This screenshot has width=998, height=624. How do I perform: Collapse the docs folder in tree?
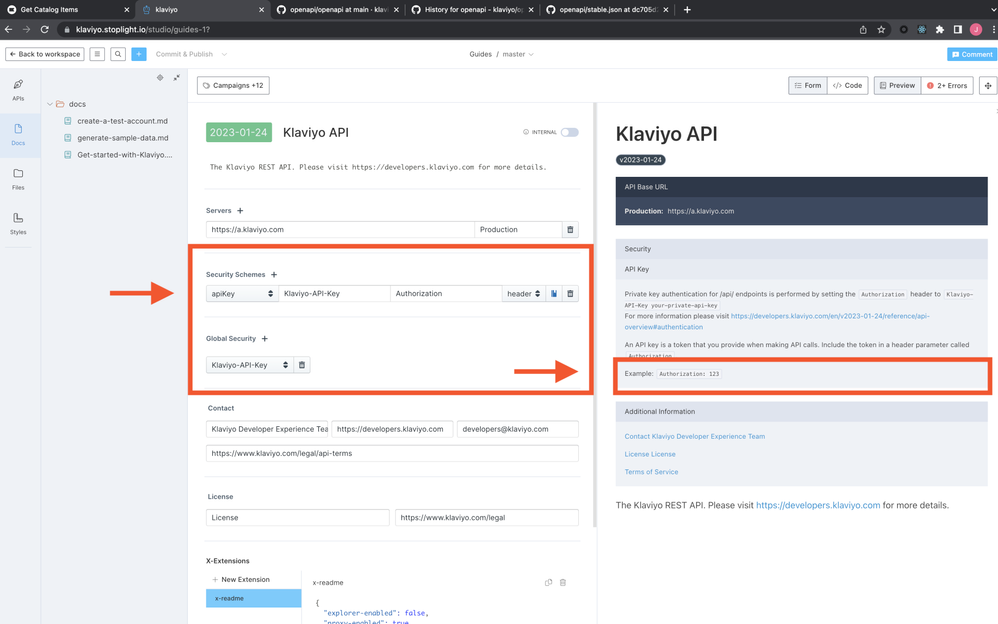pyautogui.click(x=50, y=104)
